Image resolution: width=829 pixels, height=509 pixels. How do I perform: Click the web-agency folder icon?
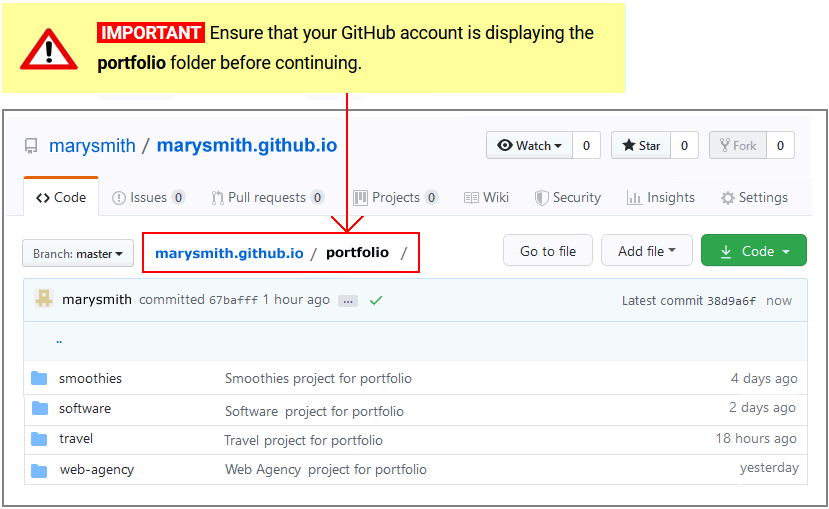39,470
